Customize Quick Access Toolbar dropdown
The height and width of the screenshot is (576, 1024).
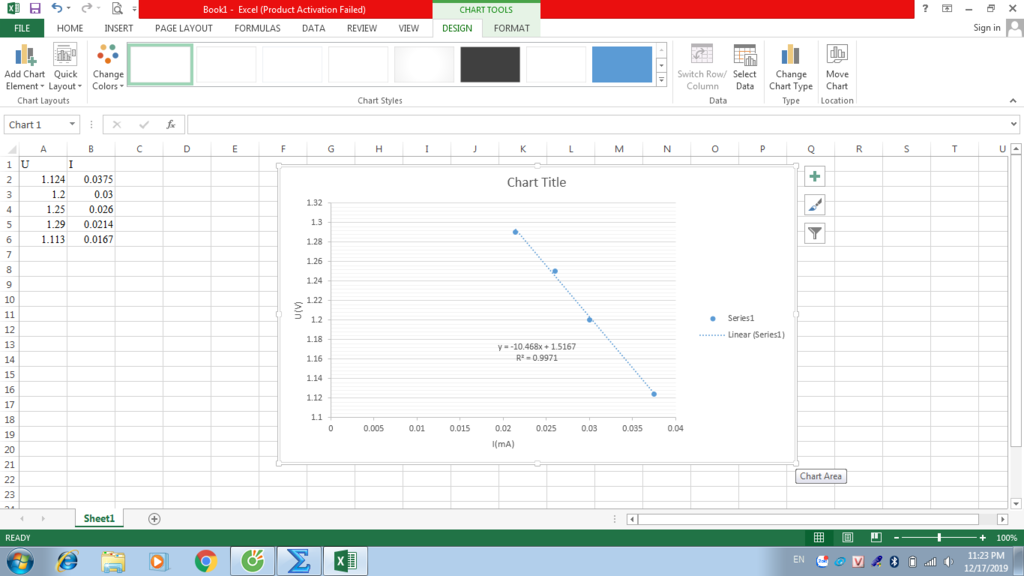135,8
